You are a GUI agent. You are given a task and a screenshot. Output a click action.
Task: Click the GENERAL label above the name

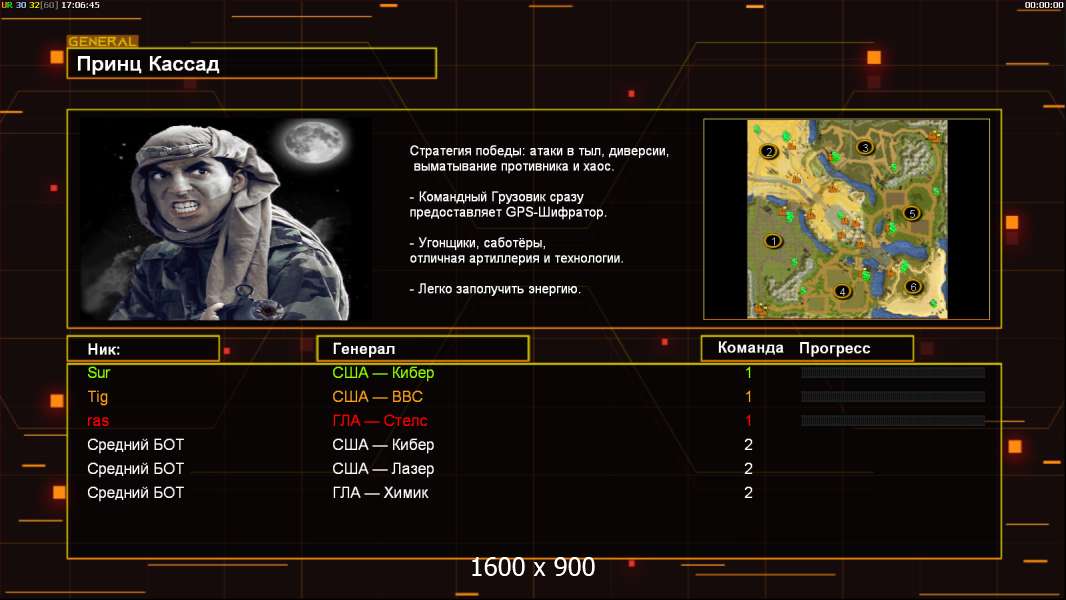pyautogui.click(x=103, y=41)
